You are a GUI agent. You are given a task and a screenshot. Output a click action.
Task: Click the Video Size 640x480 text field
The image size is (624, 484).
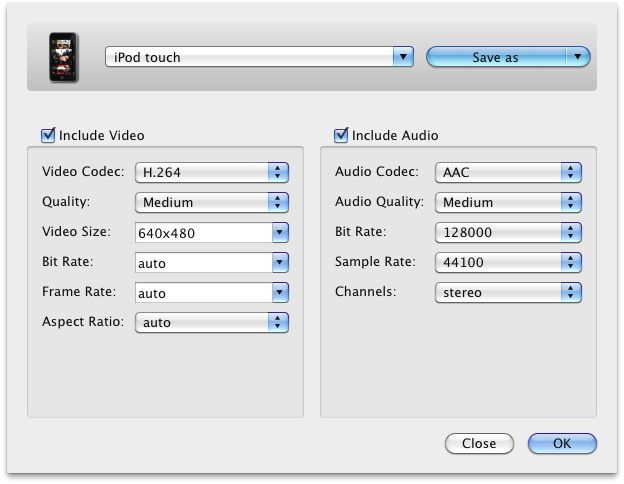[204, 232]
